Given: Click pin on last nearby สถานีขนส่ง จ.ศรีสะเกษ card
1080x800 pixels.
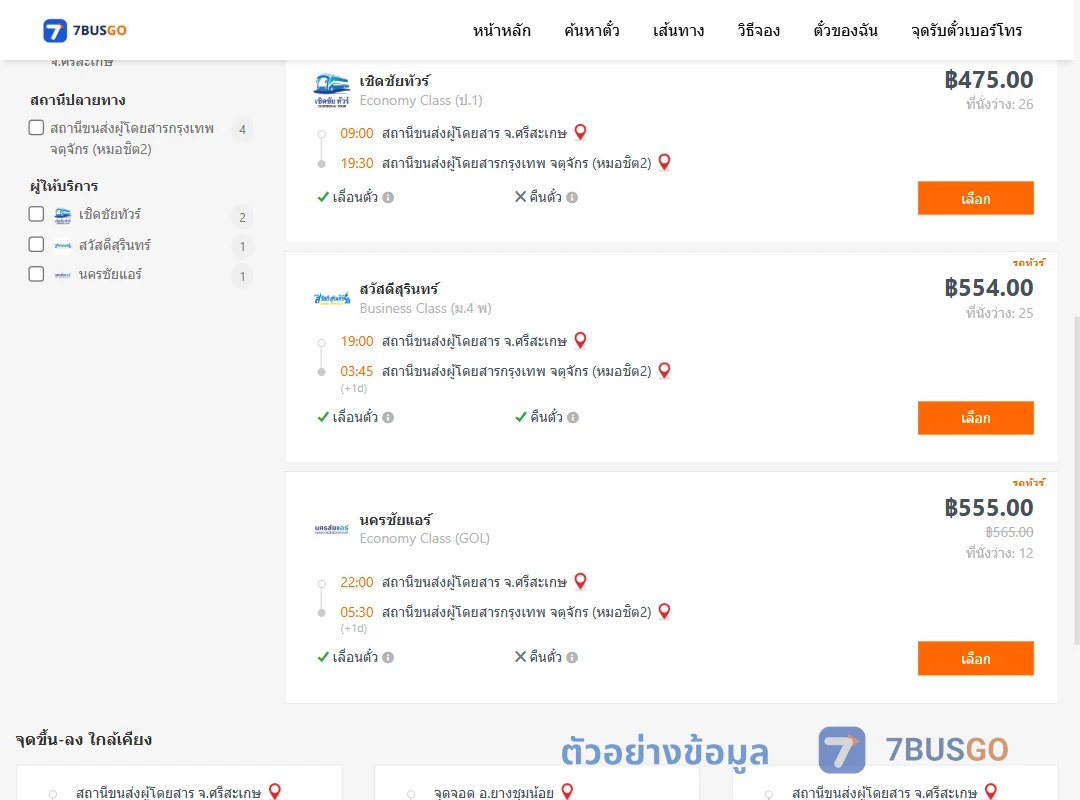Looking at the screenshot, I should (x=990, y=791).
